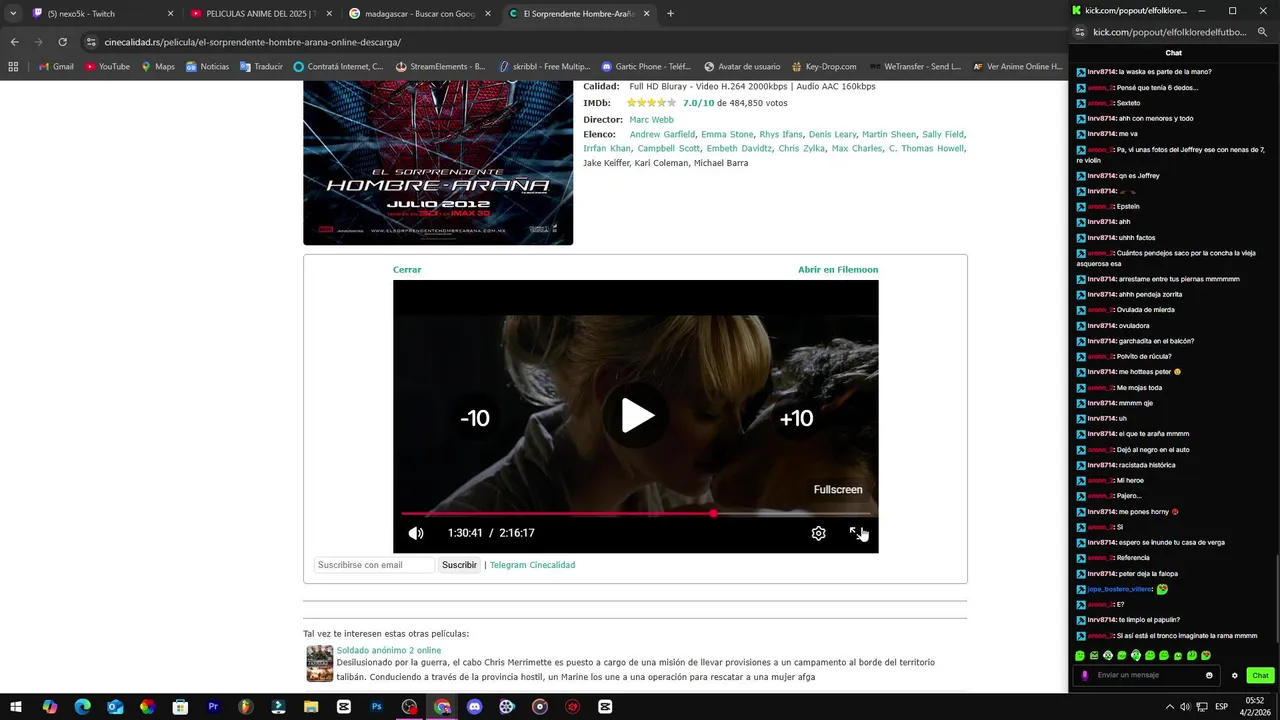This screenshot has height=720, width=1280.
Task: Open the YouTube bookmark
Action: [107, 67]
